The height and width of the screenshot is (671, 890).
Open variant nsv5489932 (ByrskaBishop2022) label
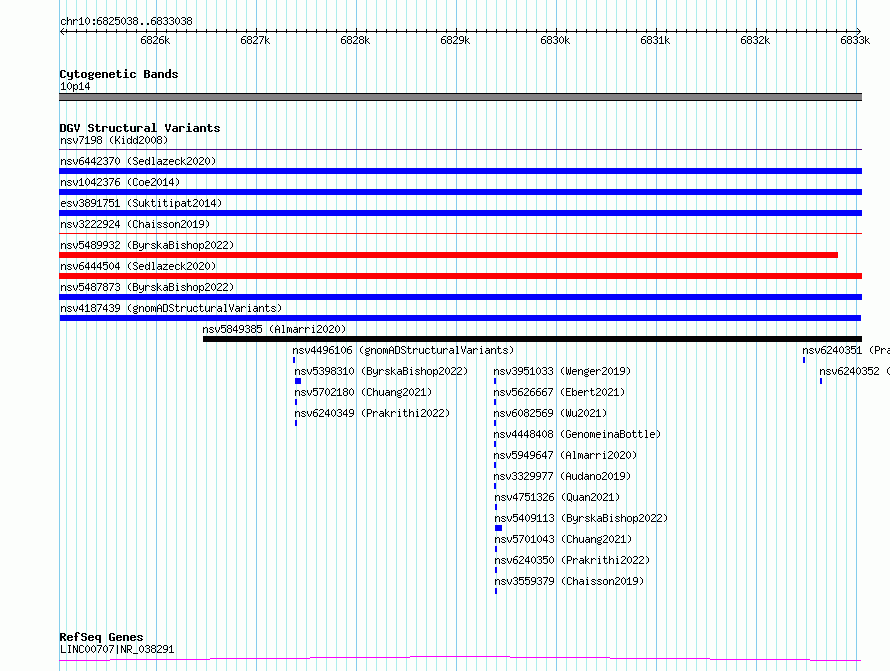pos(147,245)
